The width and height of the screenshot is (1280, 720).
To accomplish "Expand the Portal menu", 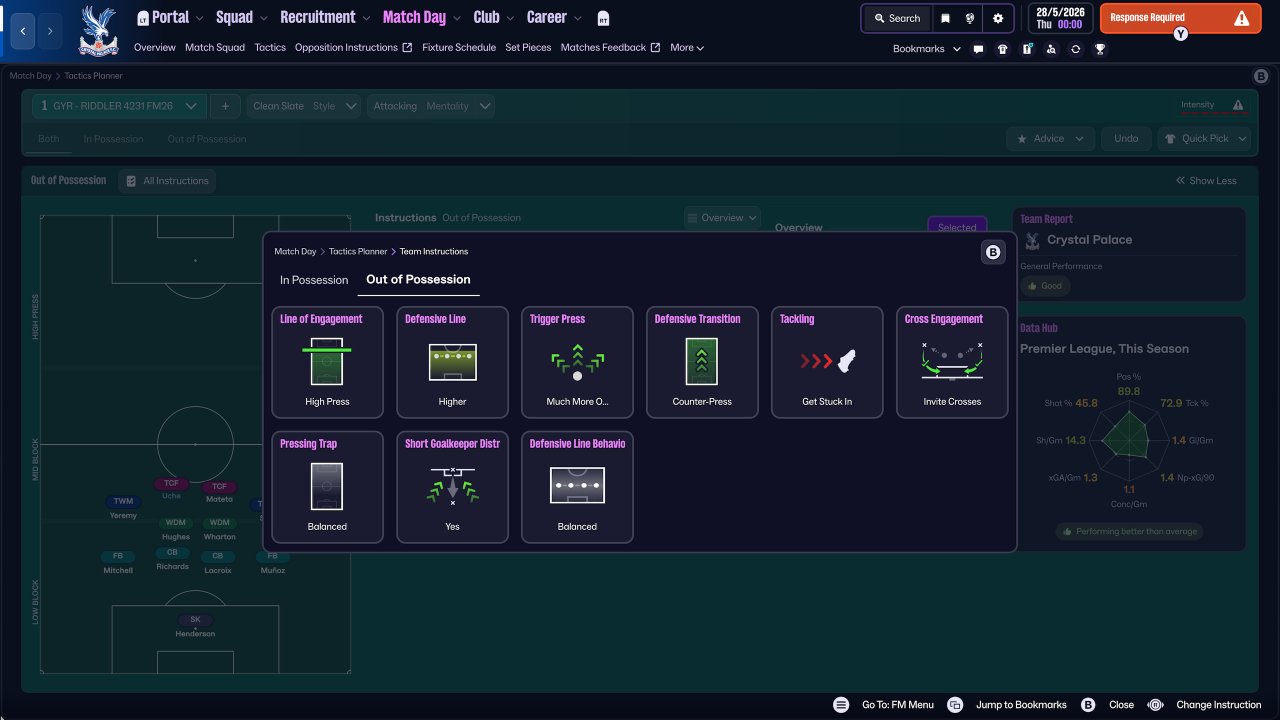I will (169, 18).
